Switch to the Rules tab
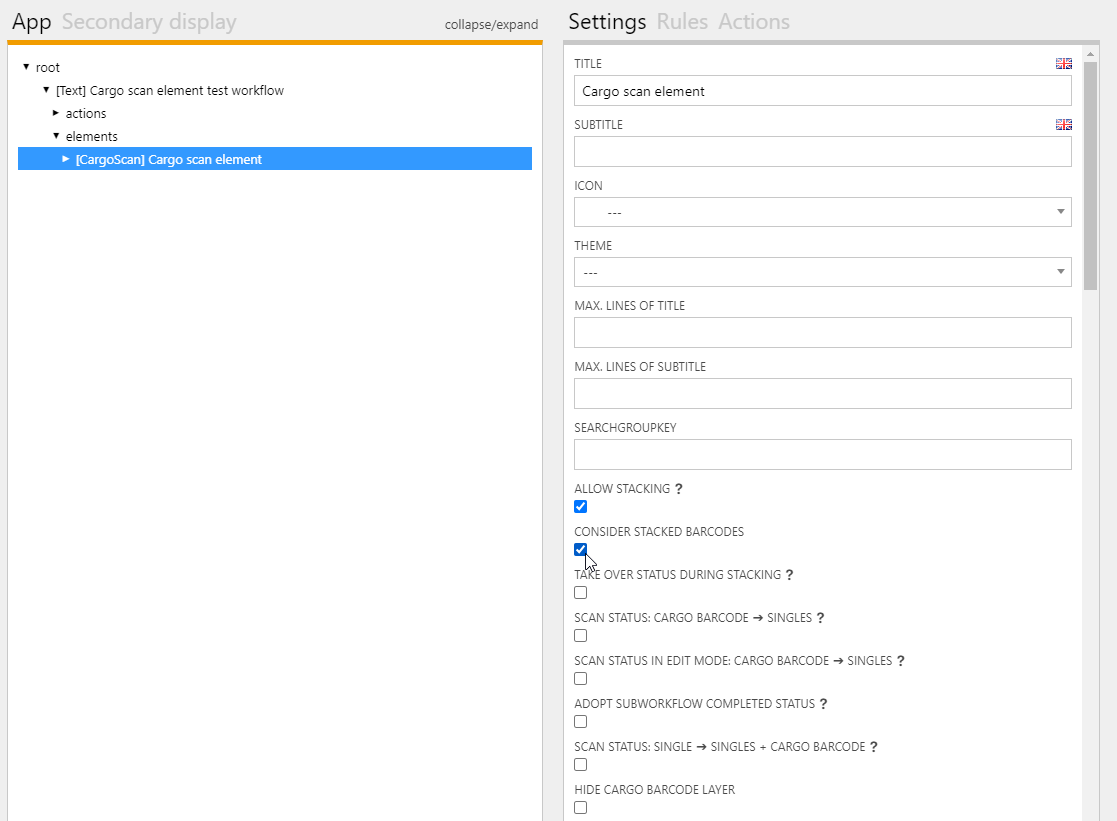Viewport: 1117px width, 821px height. tap(682, 22)
